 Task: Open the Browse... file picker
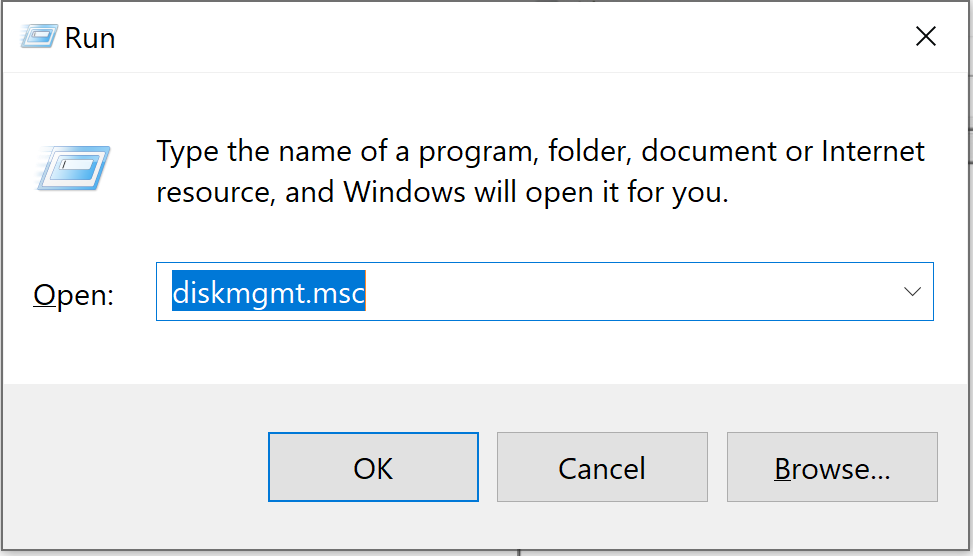pos(832,468)
